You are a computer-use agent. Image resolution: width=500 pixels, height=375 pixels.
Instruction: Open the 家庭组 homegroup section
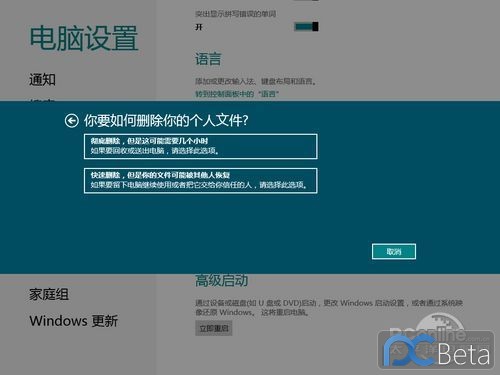tap(49, 294)
